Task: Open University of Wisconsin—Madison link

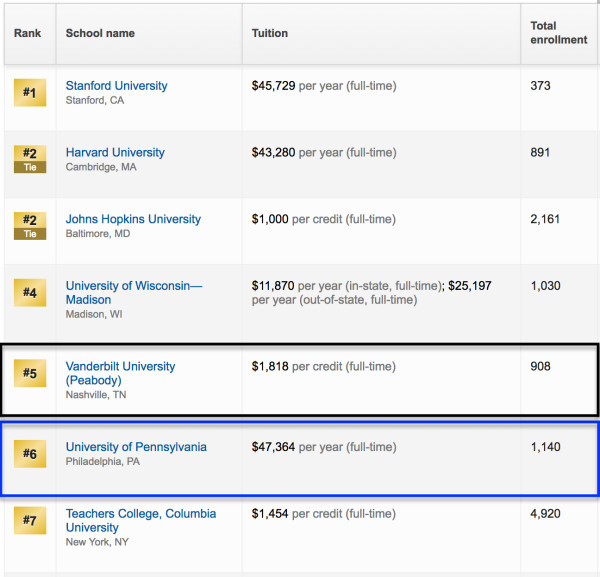Action: [x=133, y=293]
